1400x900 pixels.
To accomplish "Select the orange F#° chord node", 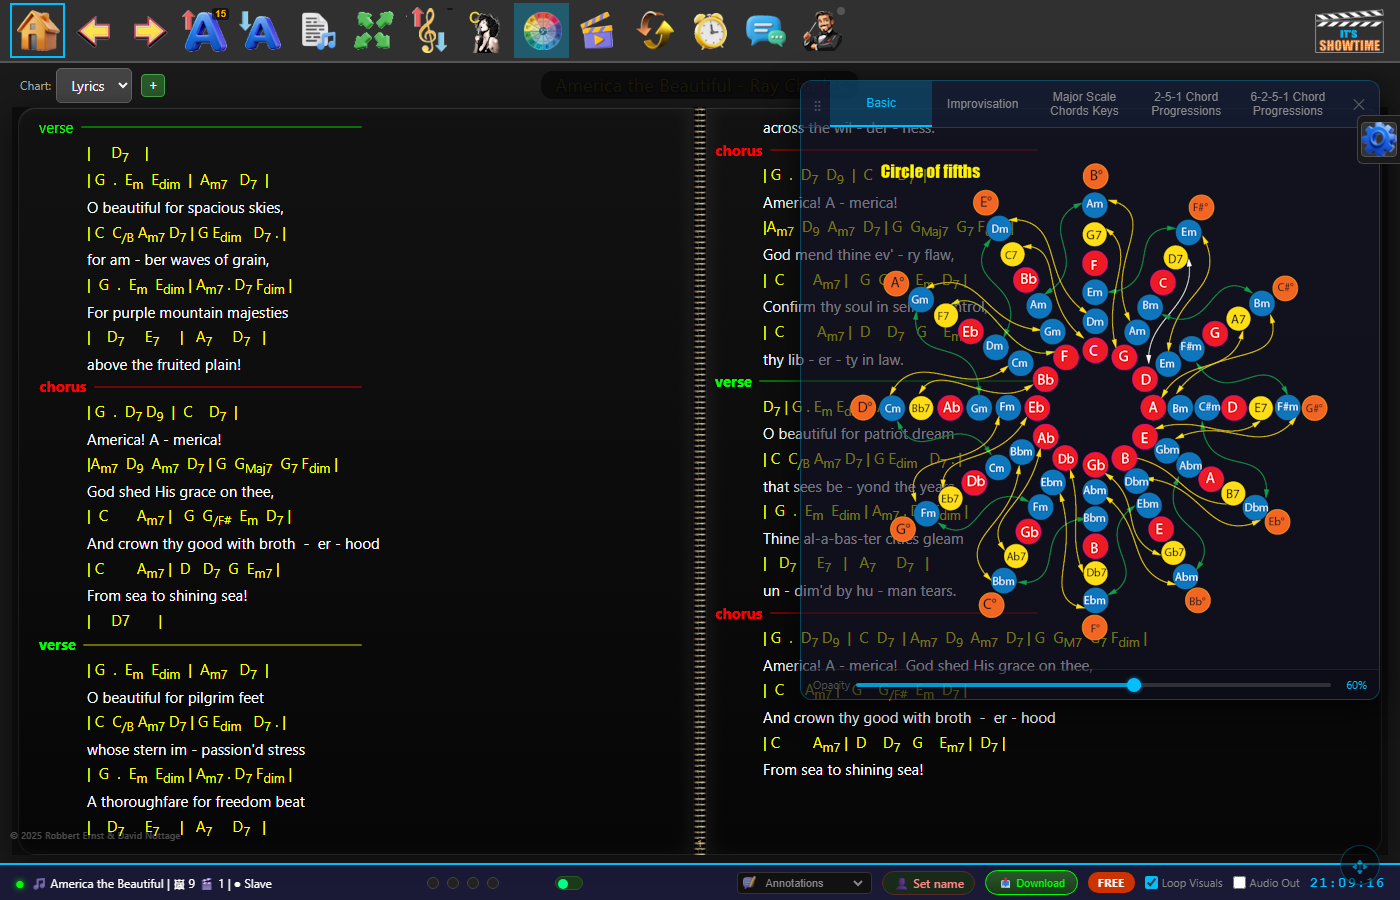I will [1201, 207].
